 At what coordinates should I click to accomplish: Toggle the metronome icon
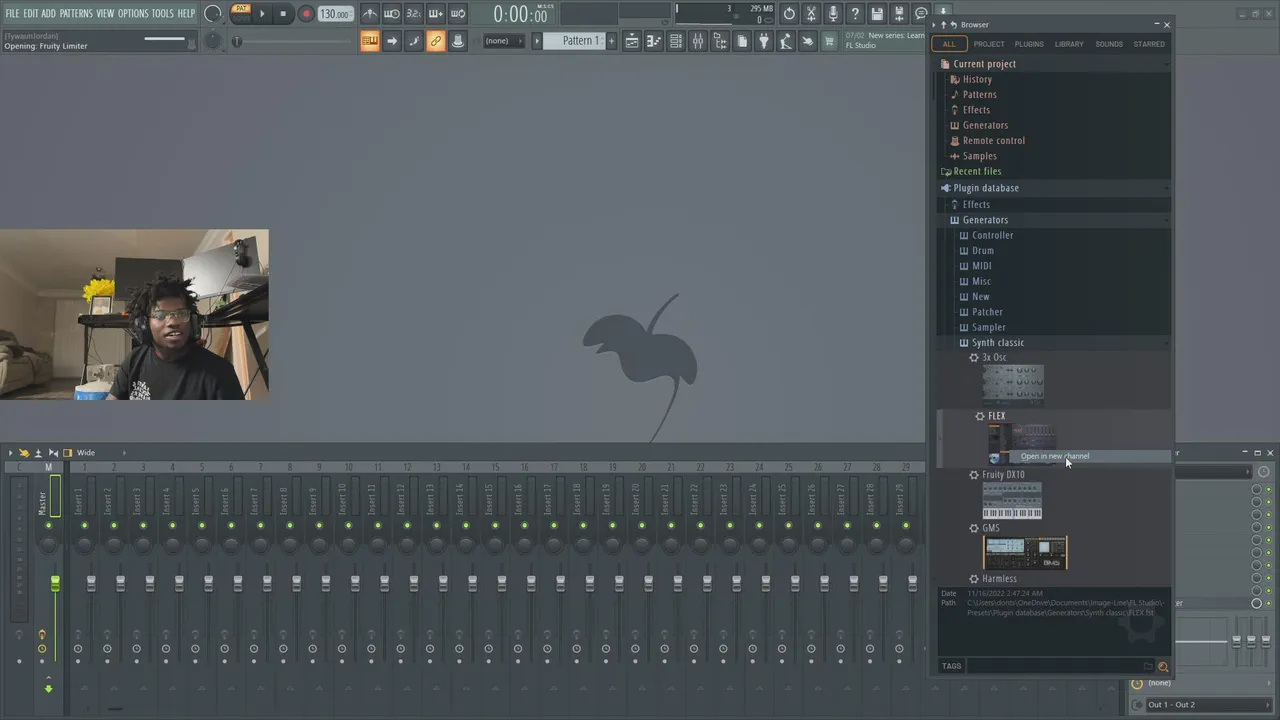(x=370, y=14)
